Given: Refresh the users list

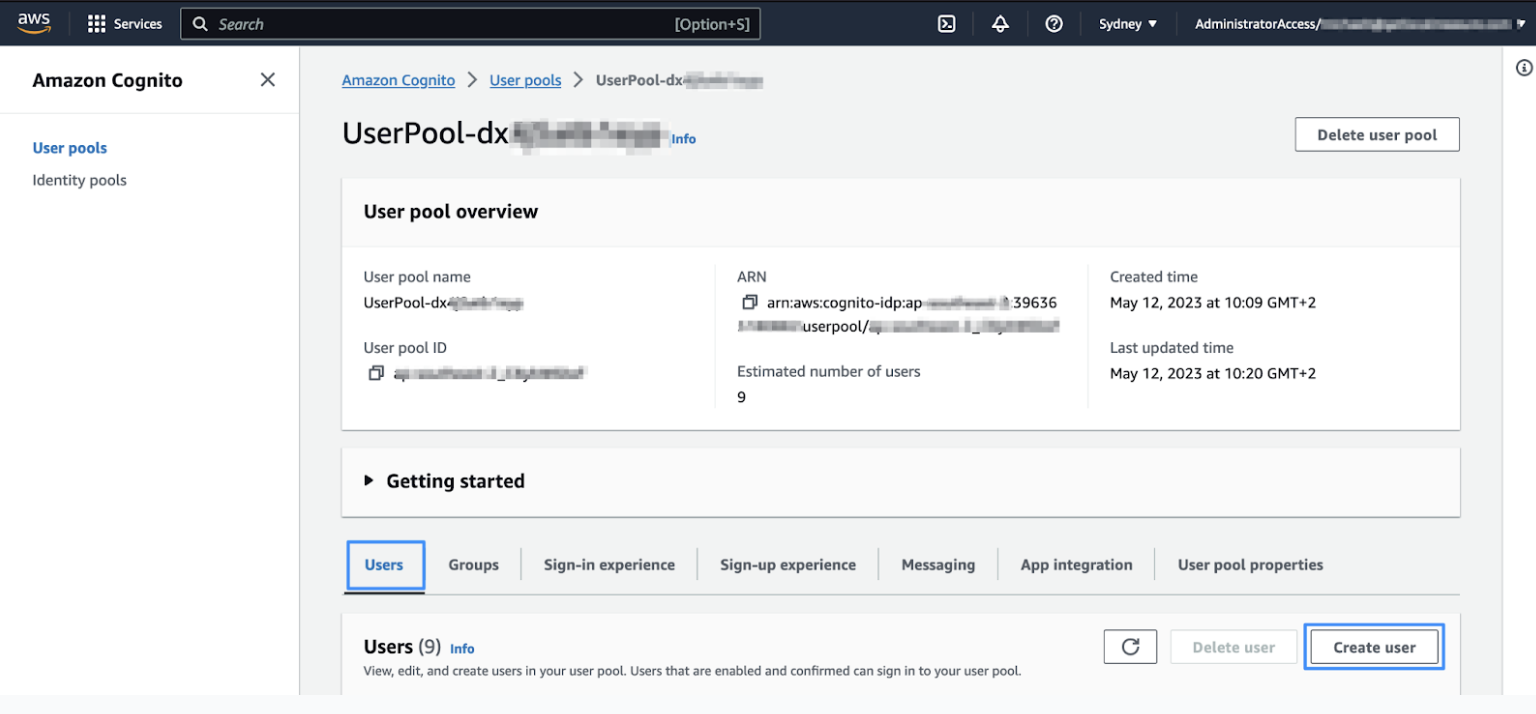Looking at the screenshot, I should [x=1130, y=647].
